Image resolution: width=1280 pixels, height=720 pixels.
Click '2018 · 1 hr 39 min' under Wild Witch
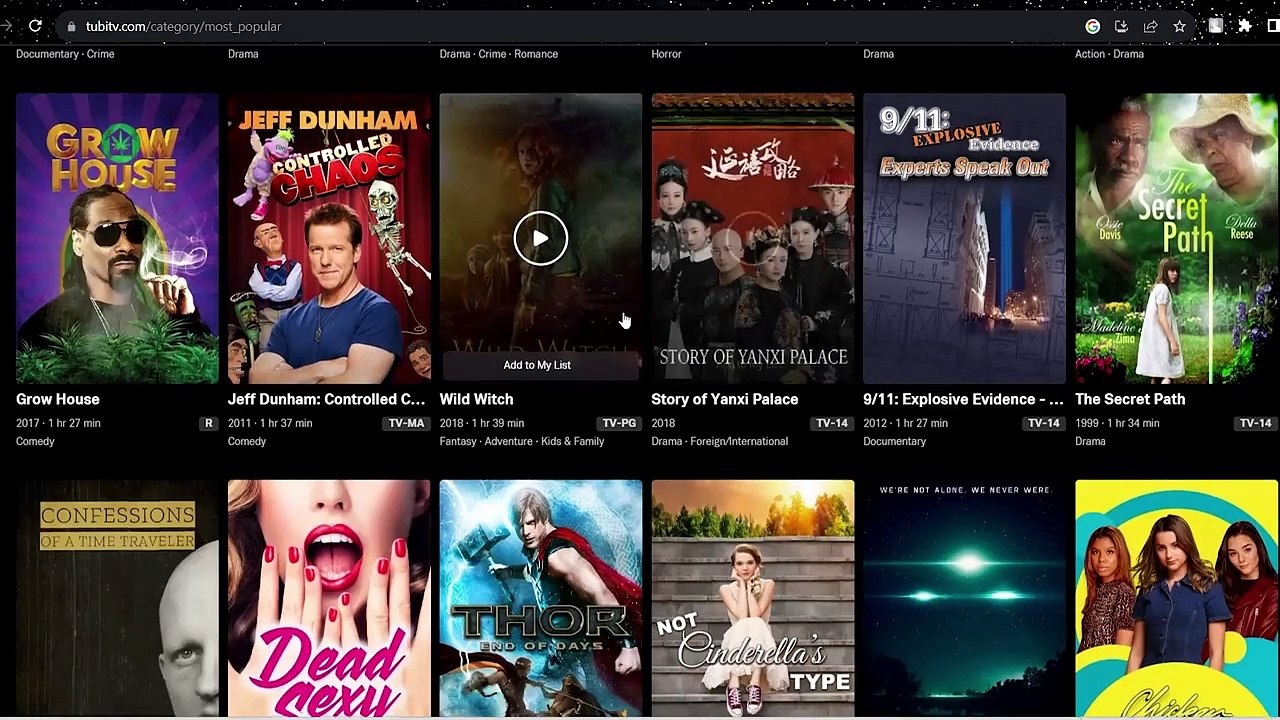point(482,423)
